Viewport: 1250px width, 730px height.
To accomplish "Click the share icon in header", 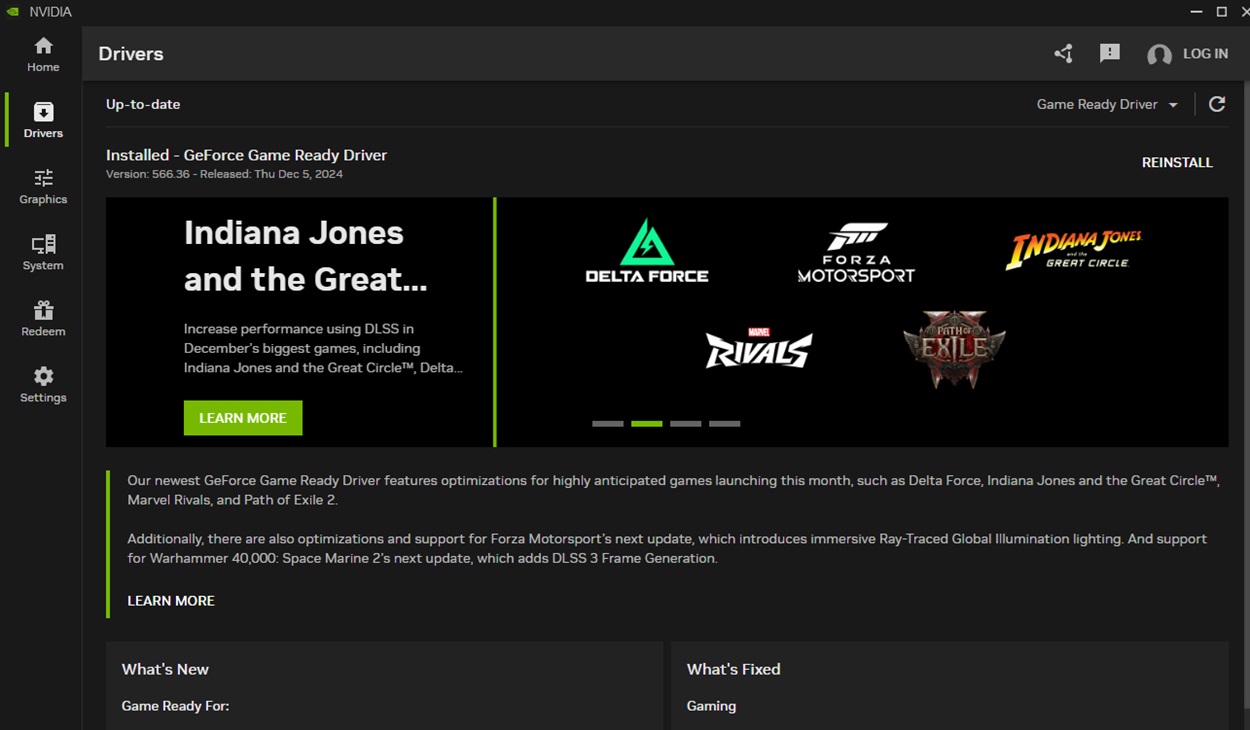I will [x=1063, y=54].
